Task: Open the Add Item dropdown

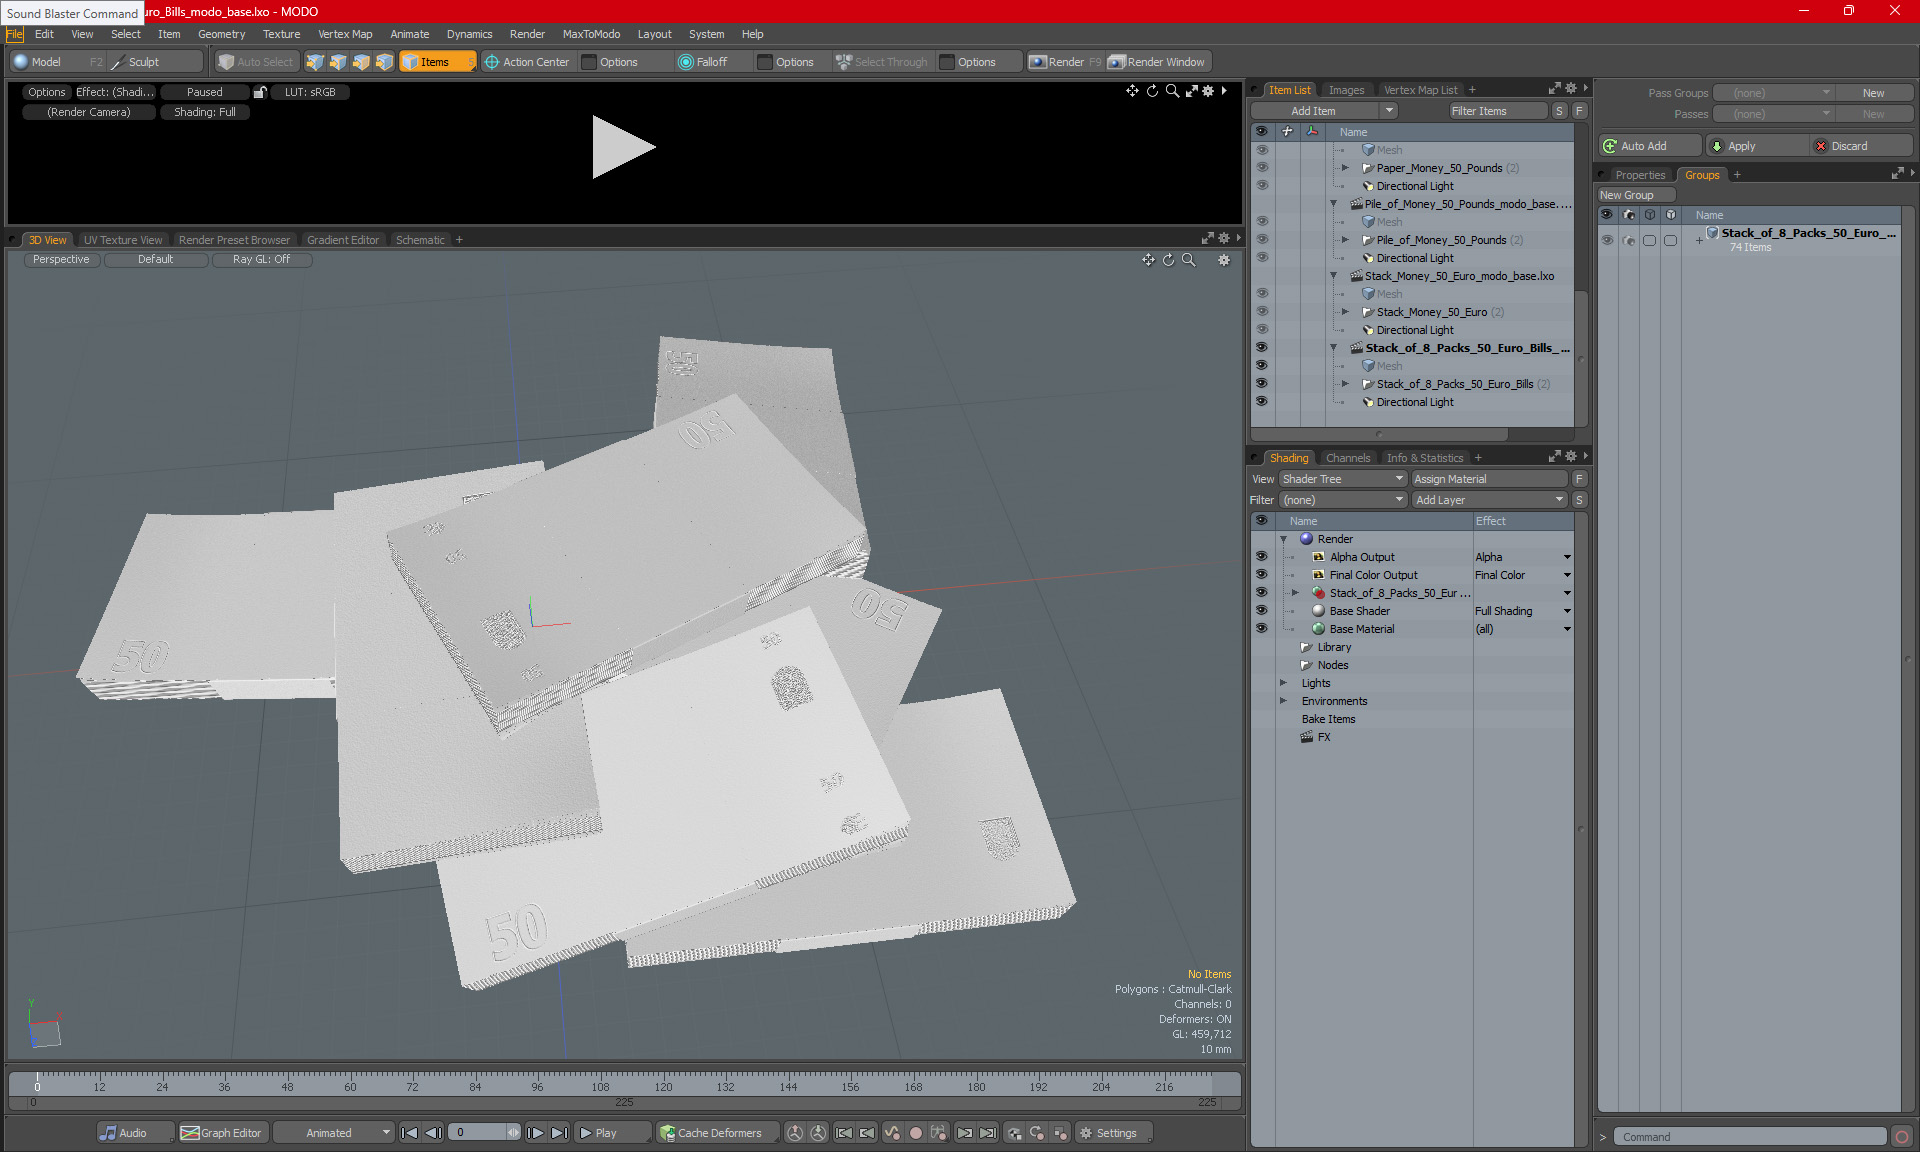Action: point(1323,111)
